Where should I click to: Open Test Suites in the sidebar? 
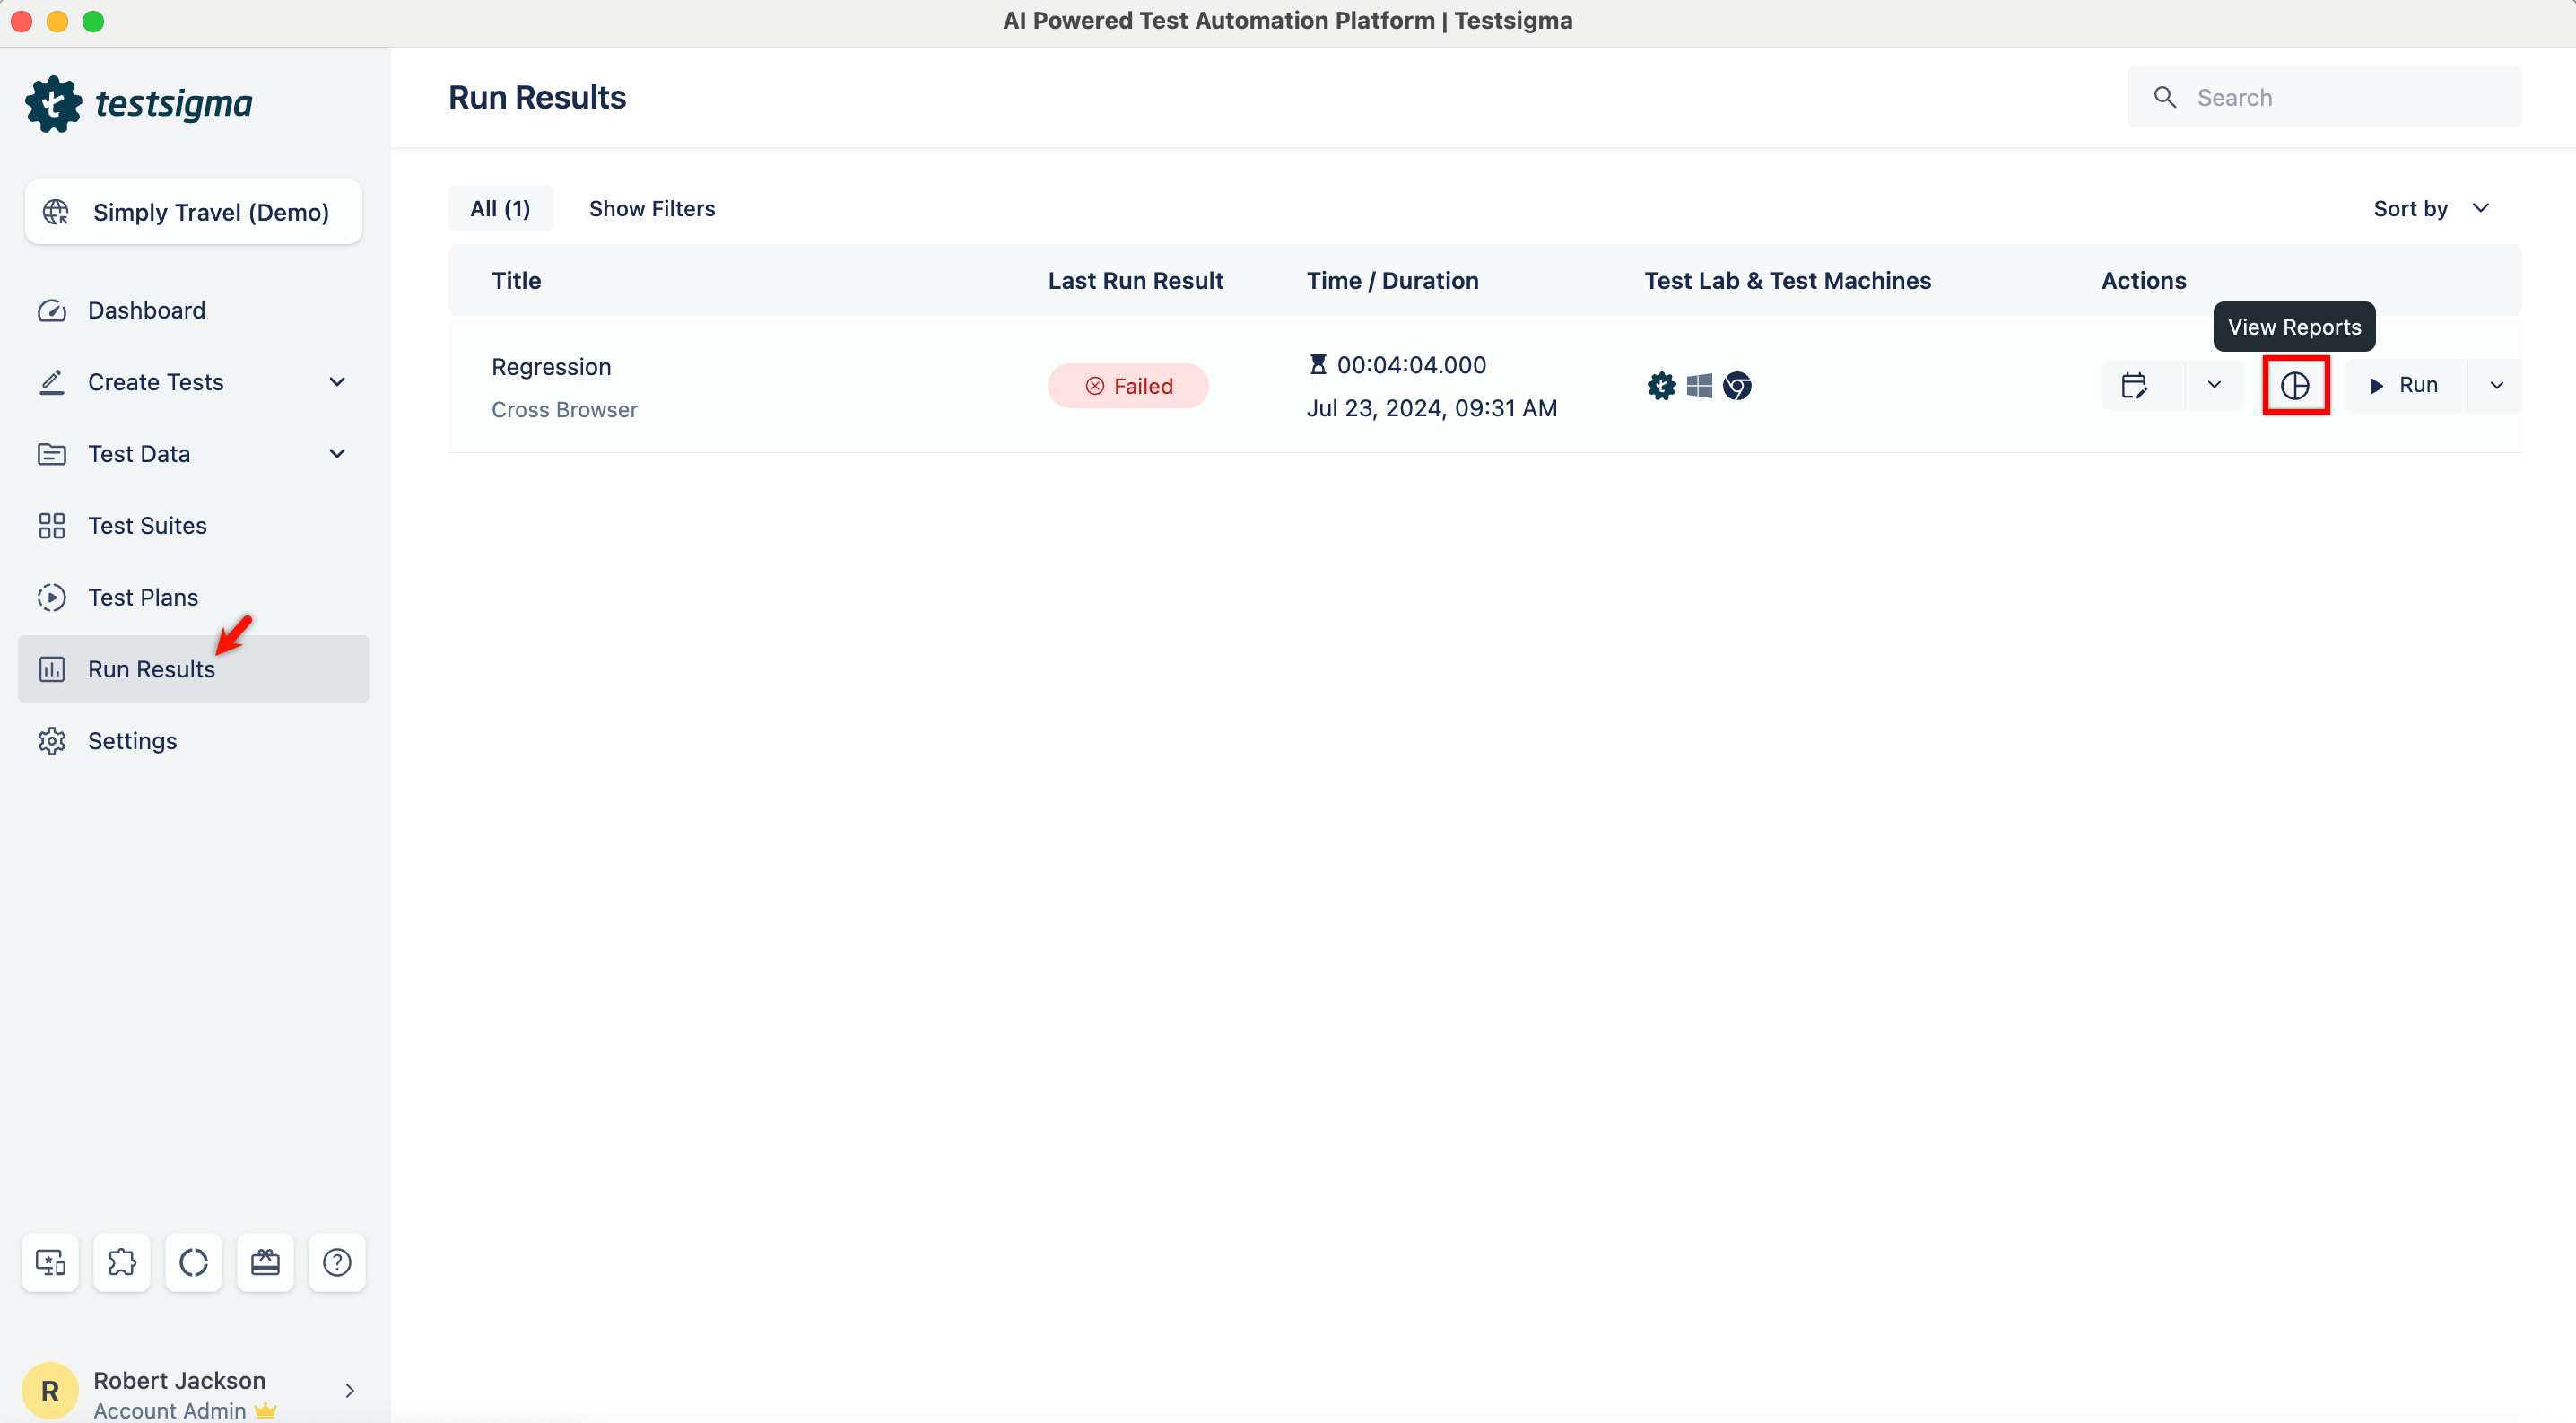click(194, 526)
